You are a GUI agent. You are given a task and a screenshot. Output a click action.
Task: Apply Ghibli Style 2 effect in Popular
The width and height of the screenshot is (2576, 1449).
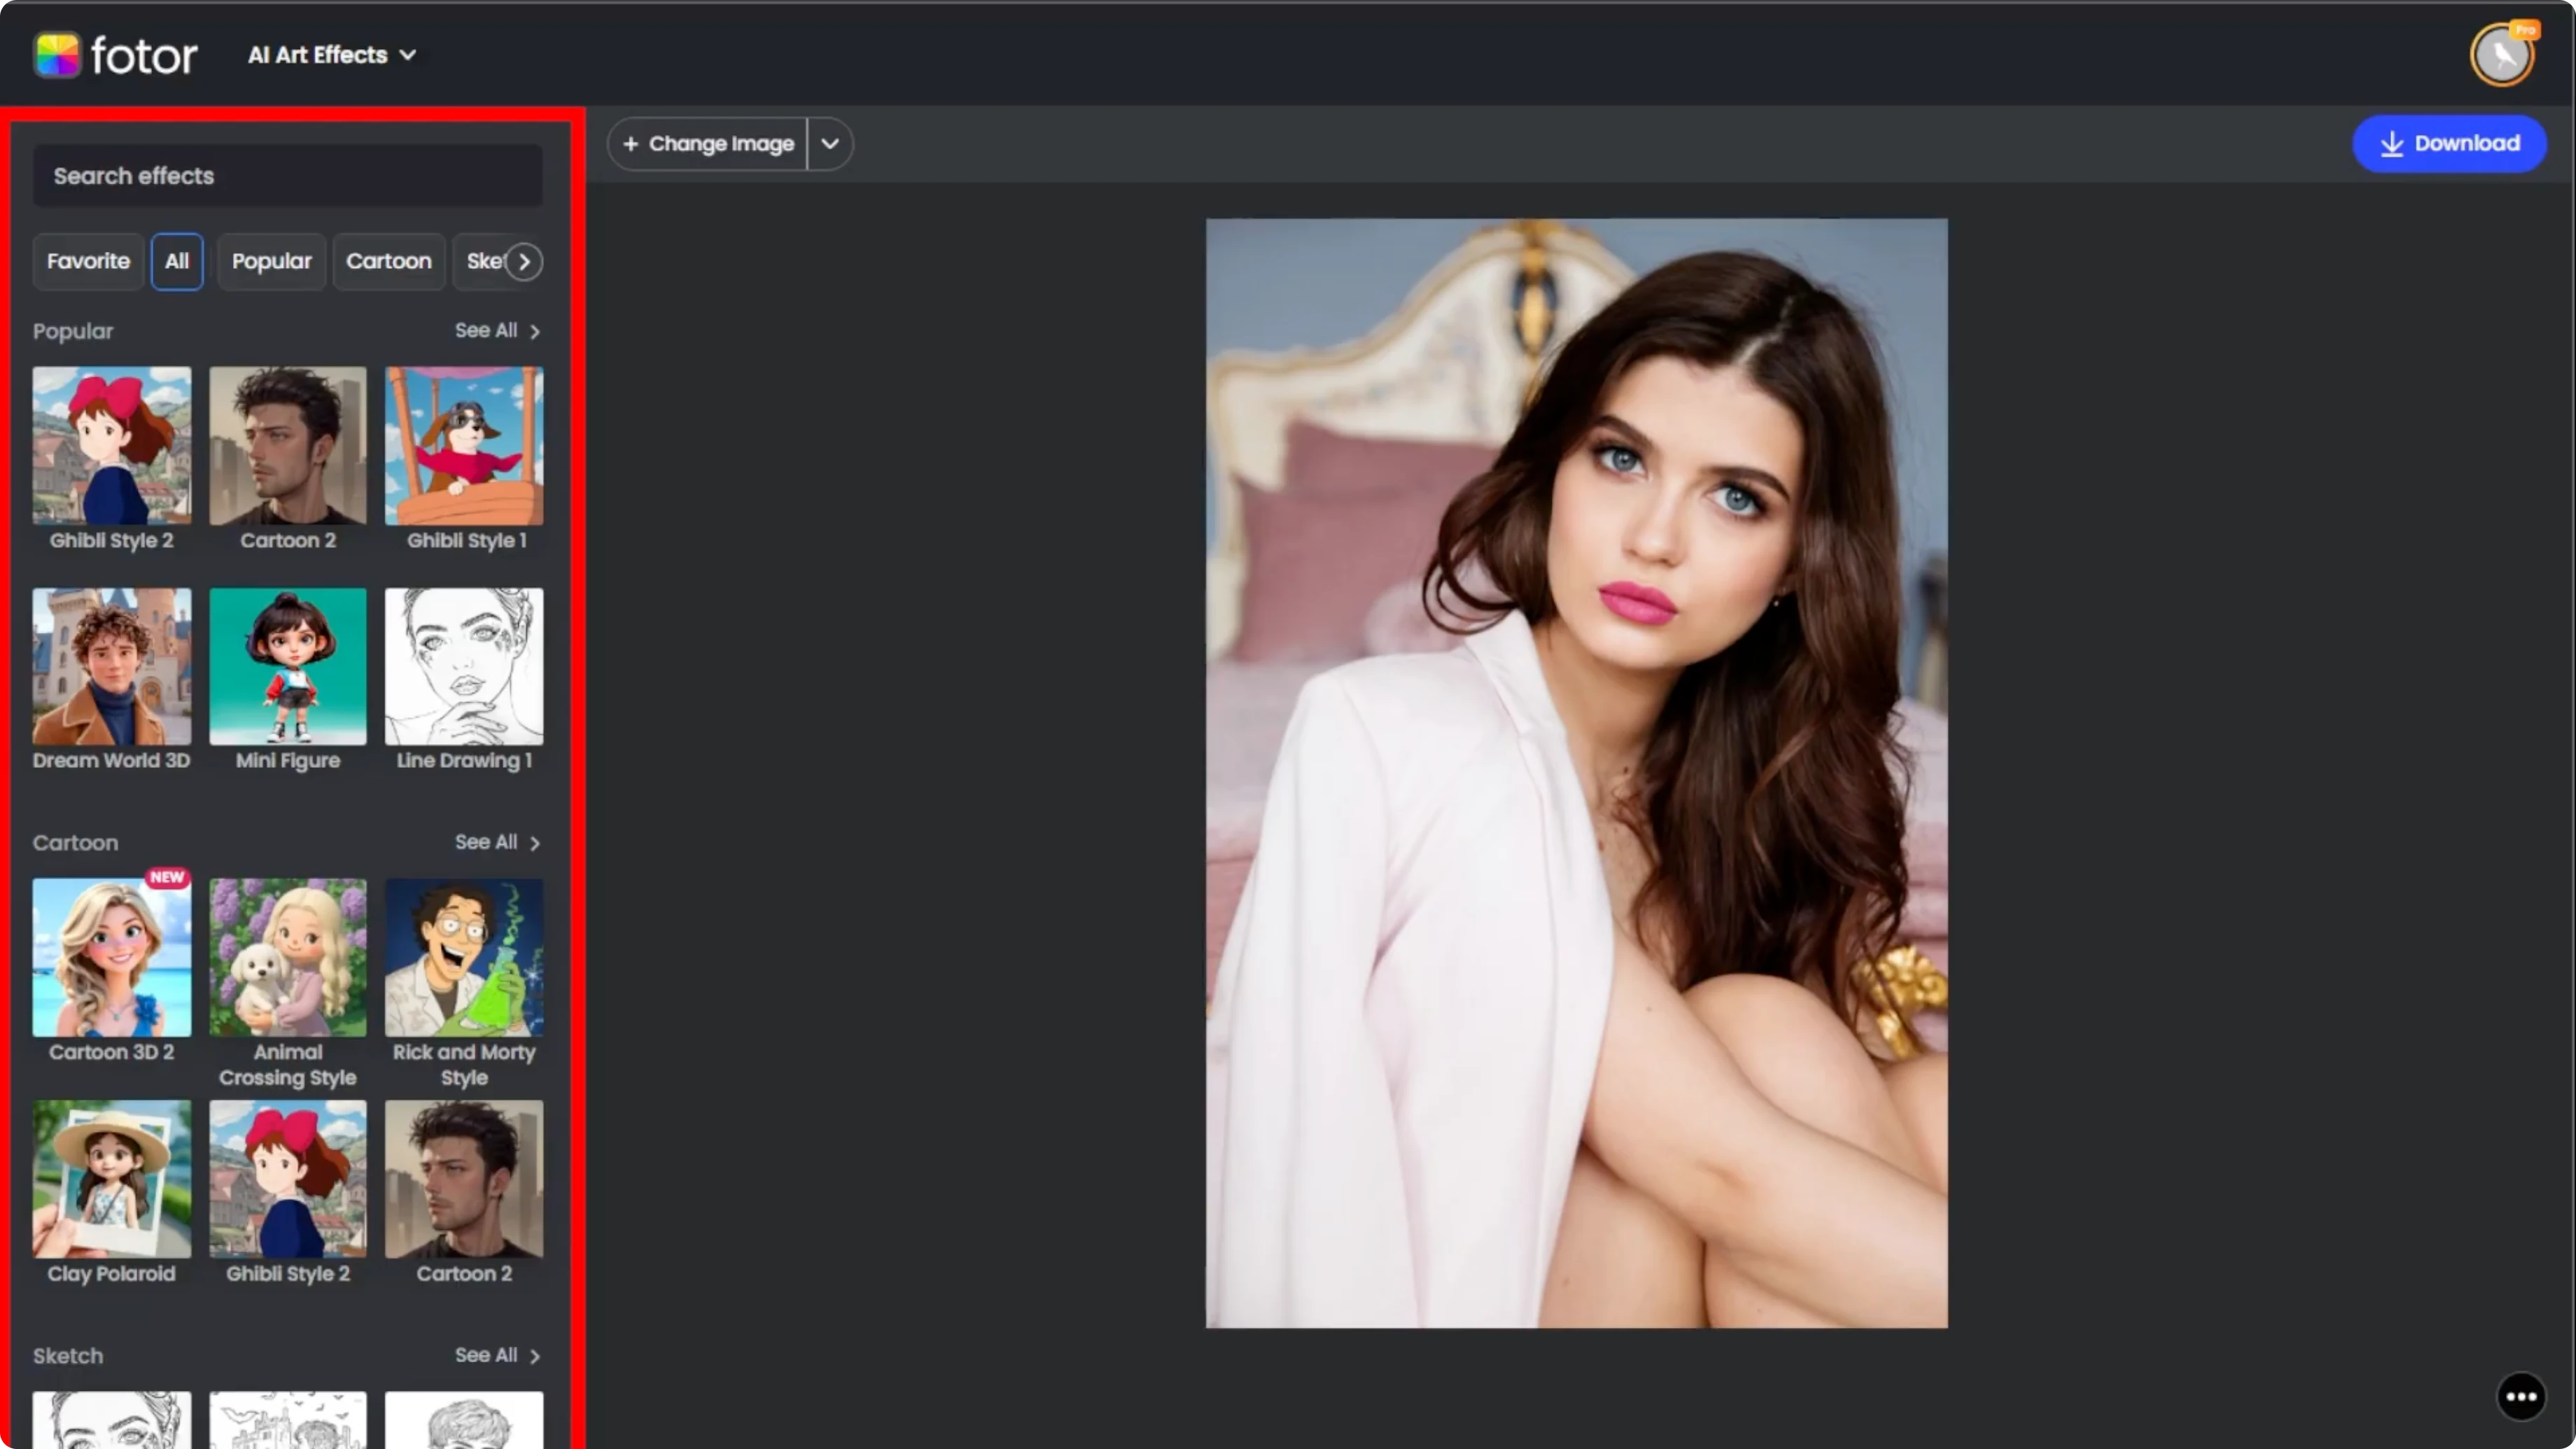(112, 446)
